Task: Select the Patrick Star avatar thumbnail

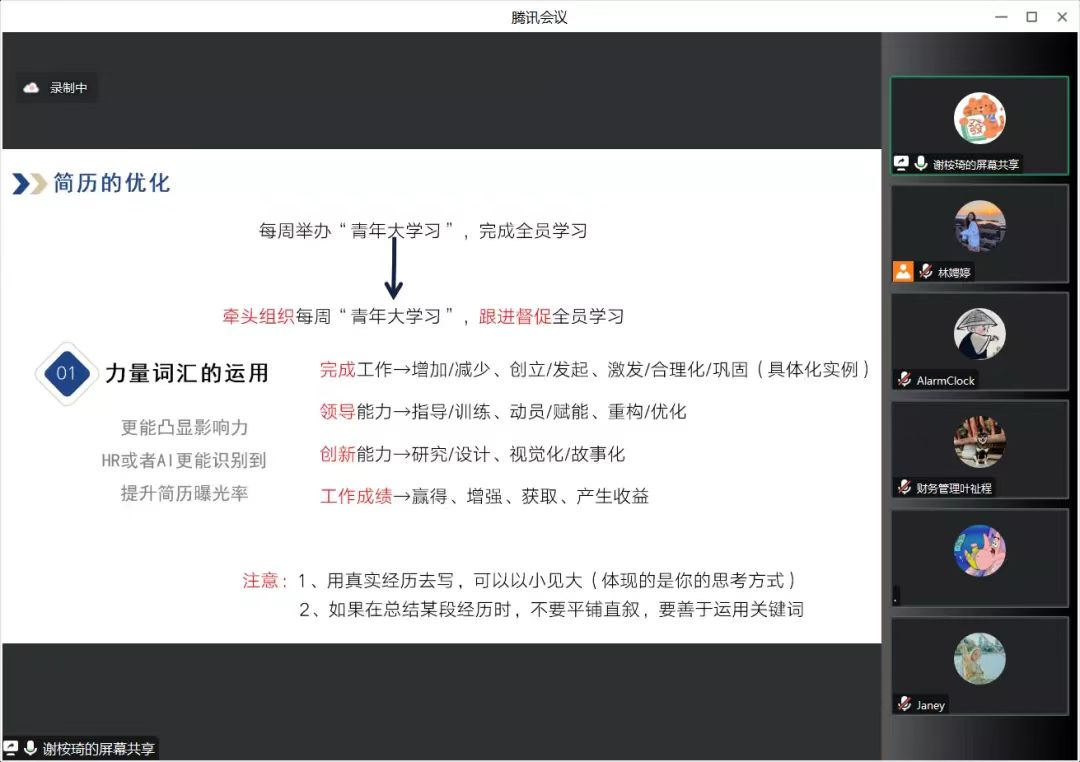Action: pos(979,548)
